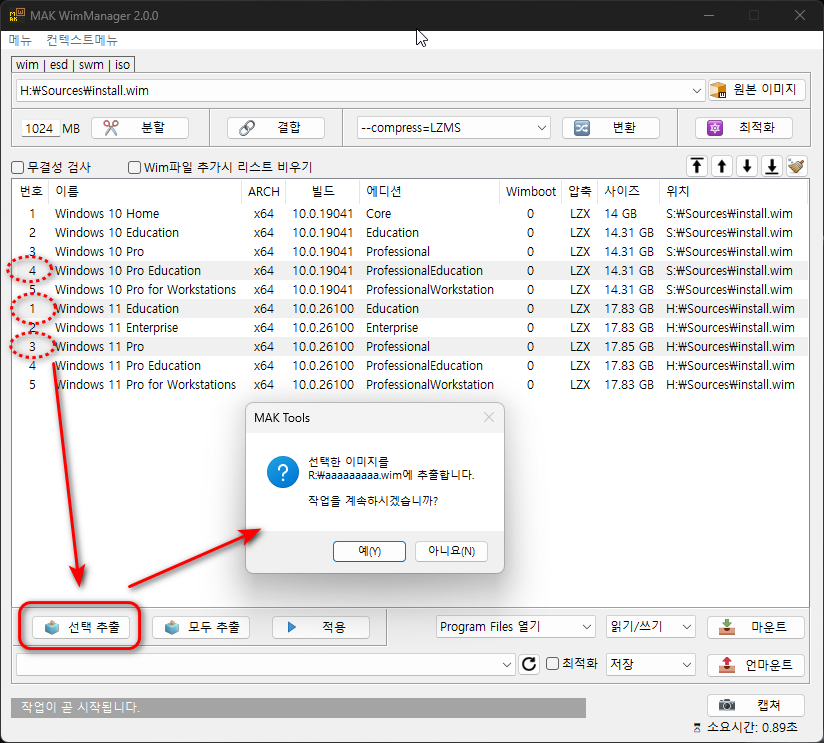
Task: Move selected image to the bottom of list
Action: pyautogui.click(x=772, y=167)
